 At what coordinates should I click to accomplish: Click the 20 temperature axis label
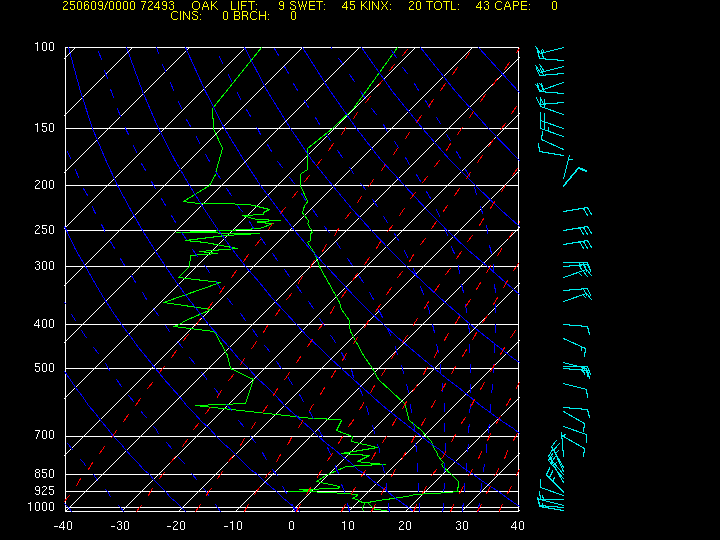[x=405, y=526]
